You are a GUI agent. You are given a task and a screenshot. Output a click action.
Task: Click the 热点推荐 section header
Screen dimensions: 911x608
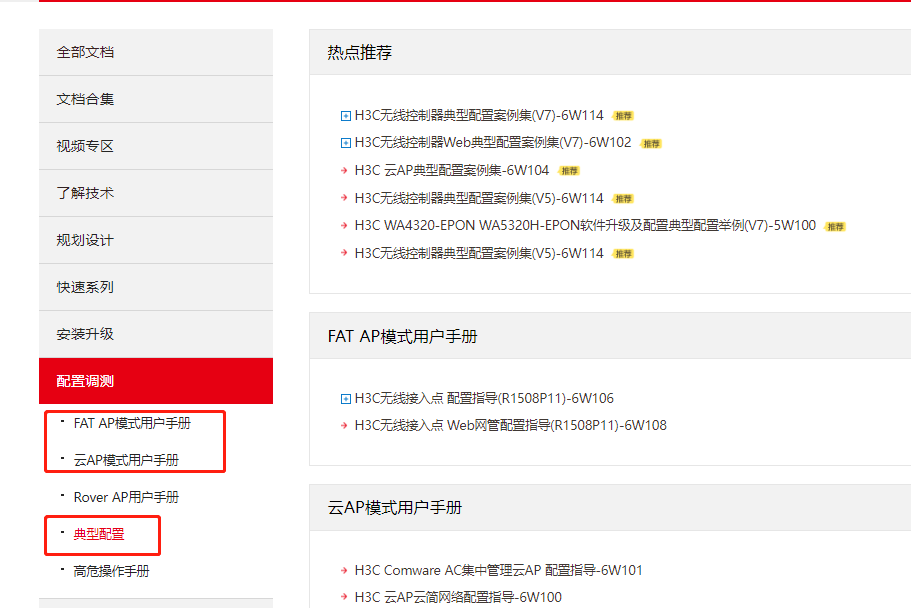pyautogui.click(x=610, y=52)
